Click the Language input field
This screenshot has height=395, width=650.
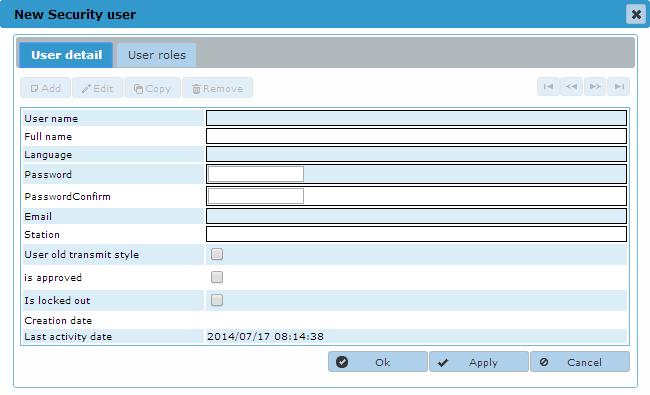coord(416,154)
